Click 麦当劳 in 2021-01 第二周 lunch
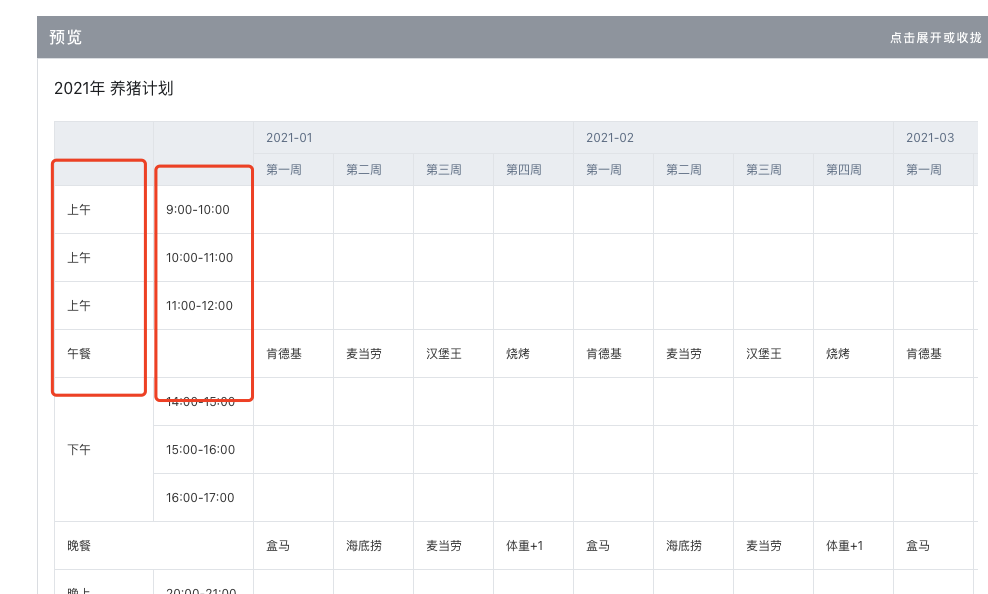 pos(364,354)
